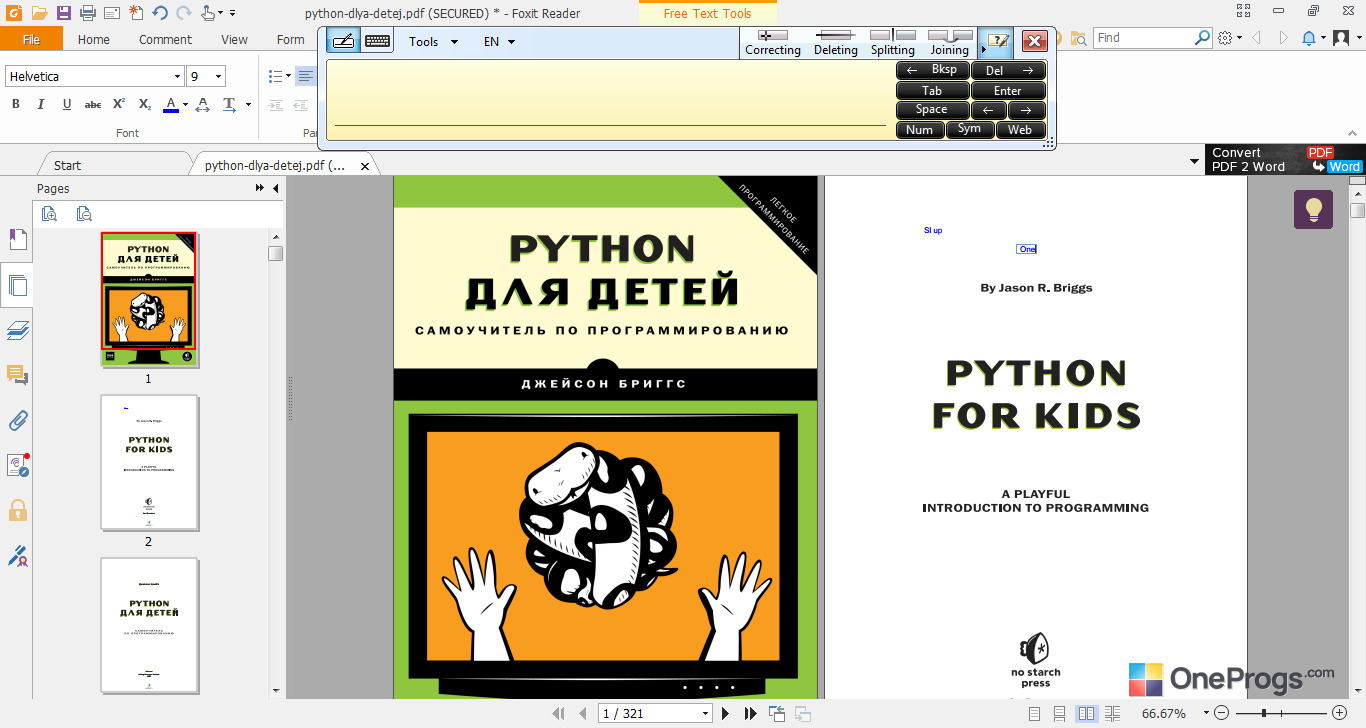
Task: Open the Helvetica font name dropdown
Action: pyautogui.click(x=177, y=76)
